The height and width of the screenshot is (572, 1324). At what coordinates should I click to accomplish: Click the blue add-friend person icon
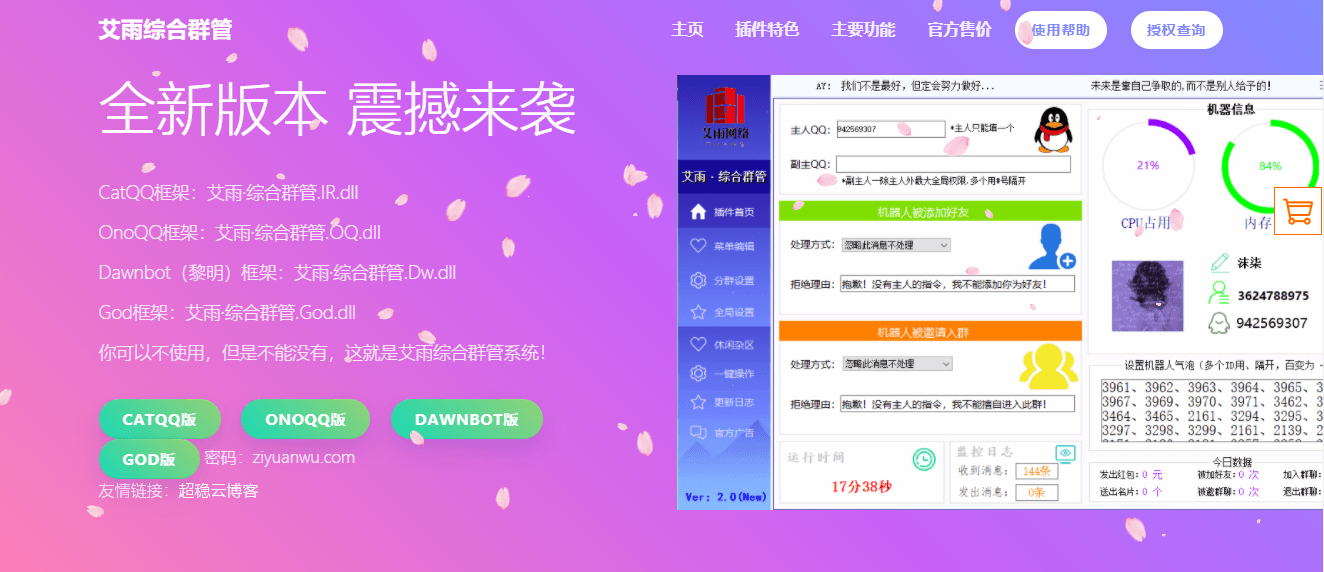1051,247
